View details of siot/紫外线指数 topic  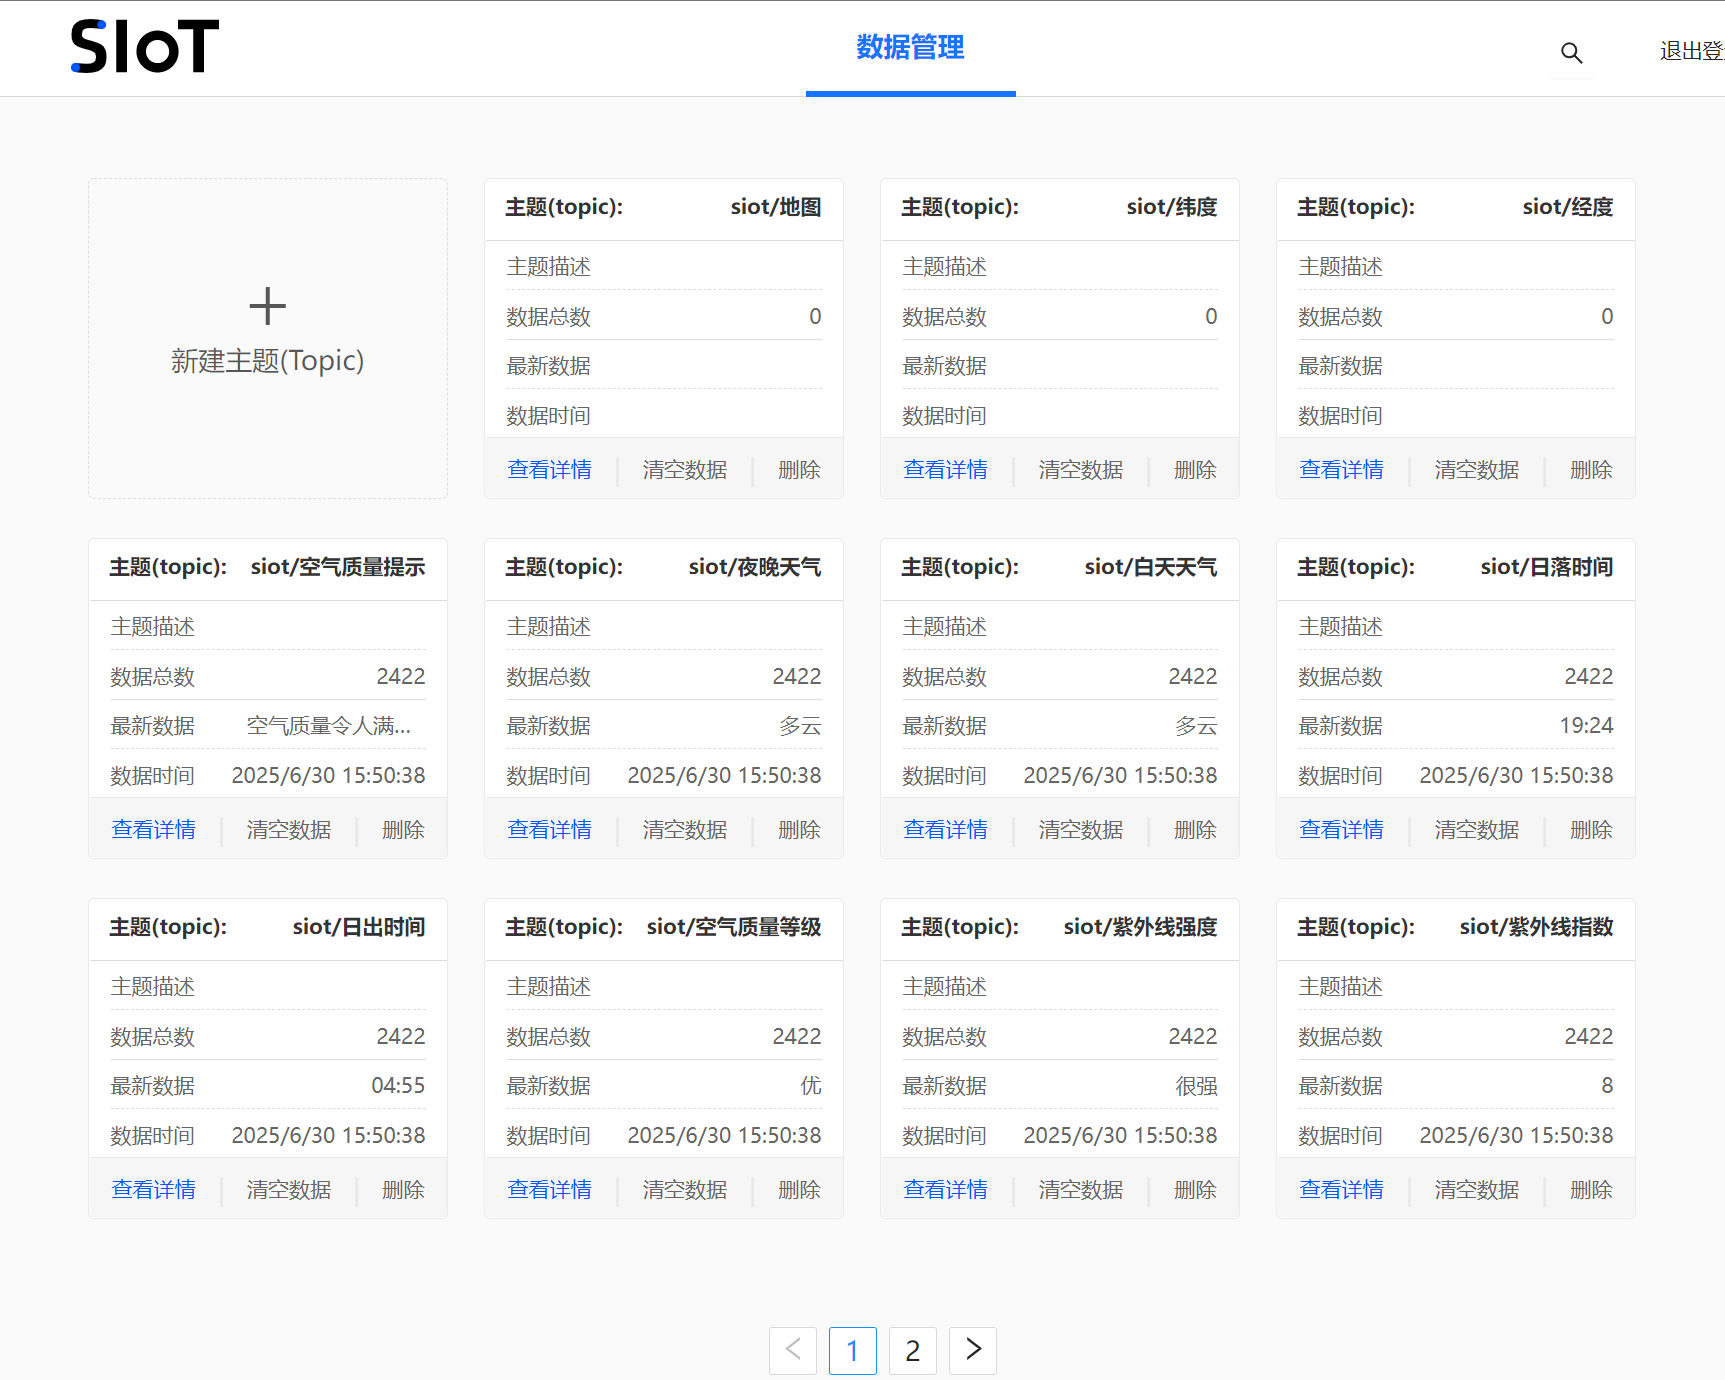point(1341,1189)
